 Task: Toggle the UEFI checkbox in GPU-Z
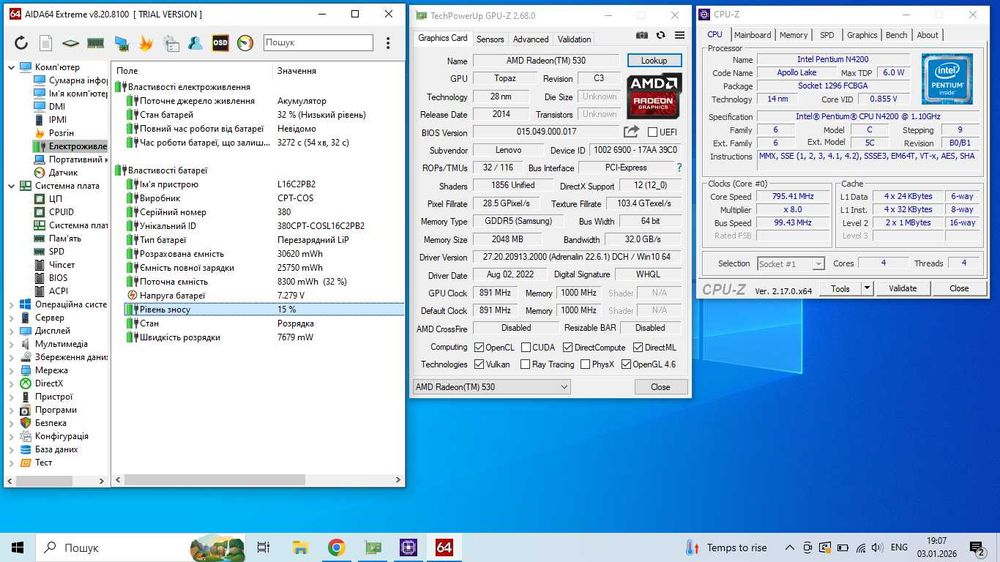pyautogui.click(x=652, y=132)
